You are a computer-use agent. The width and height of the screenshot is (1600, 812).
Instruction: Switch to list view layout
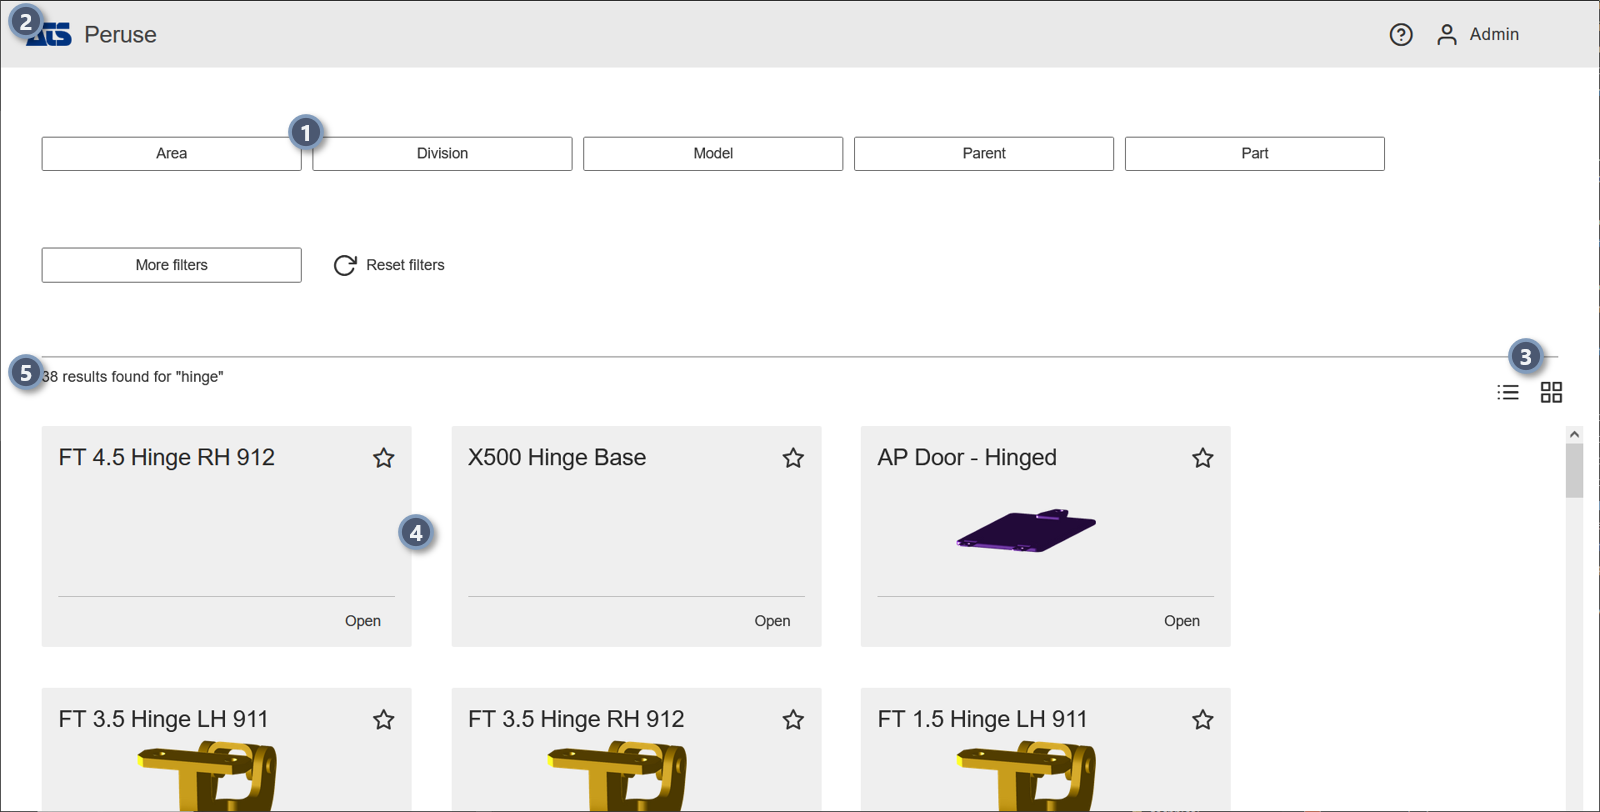[1508, 393]
